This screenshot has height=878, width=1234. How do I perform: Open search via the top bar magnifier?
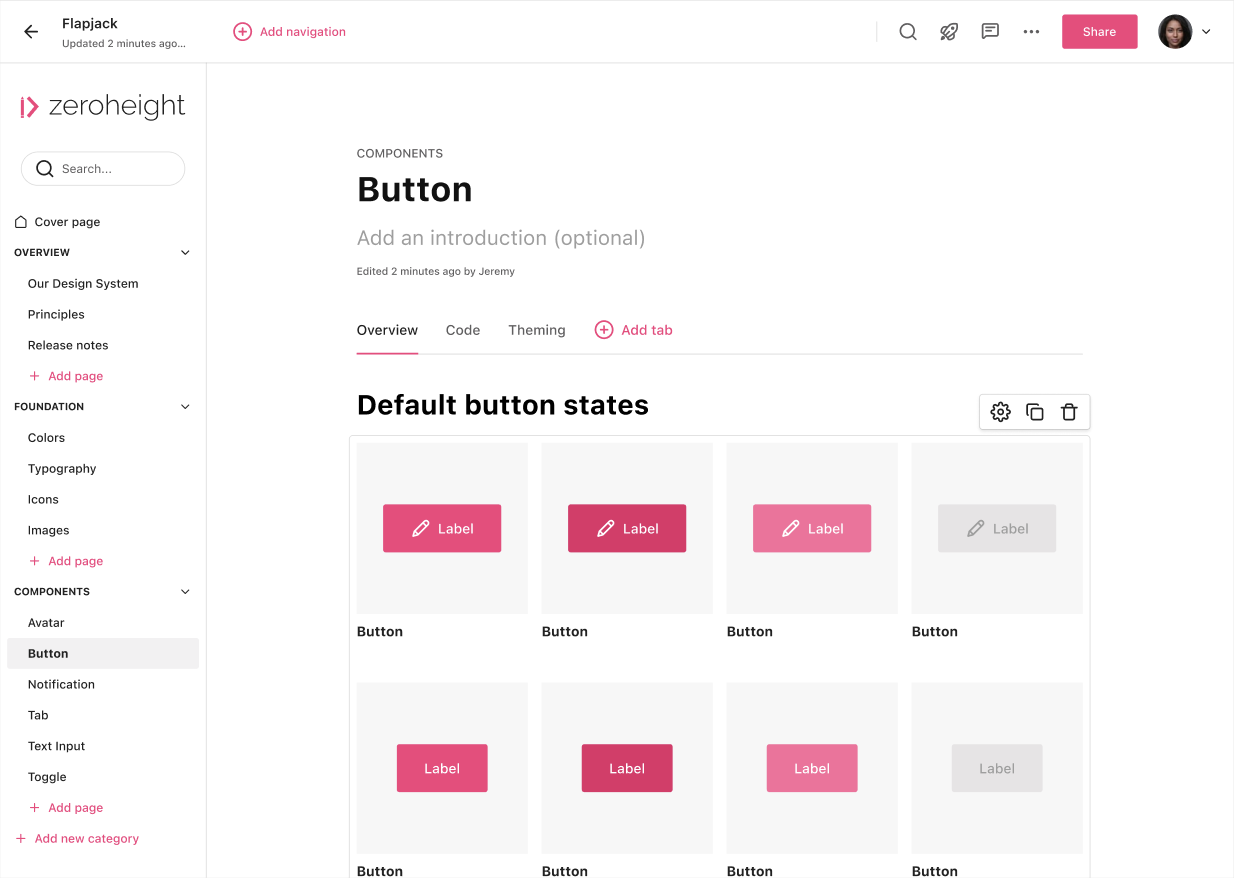click(x=908, y=32)
